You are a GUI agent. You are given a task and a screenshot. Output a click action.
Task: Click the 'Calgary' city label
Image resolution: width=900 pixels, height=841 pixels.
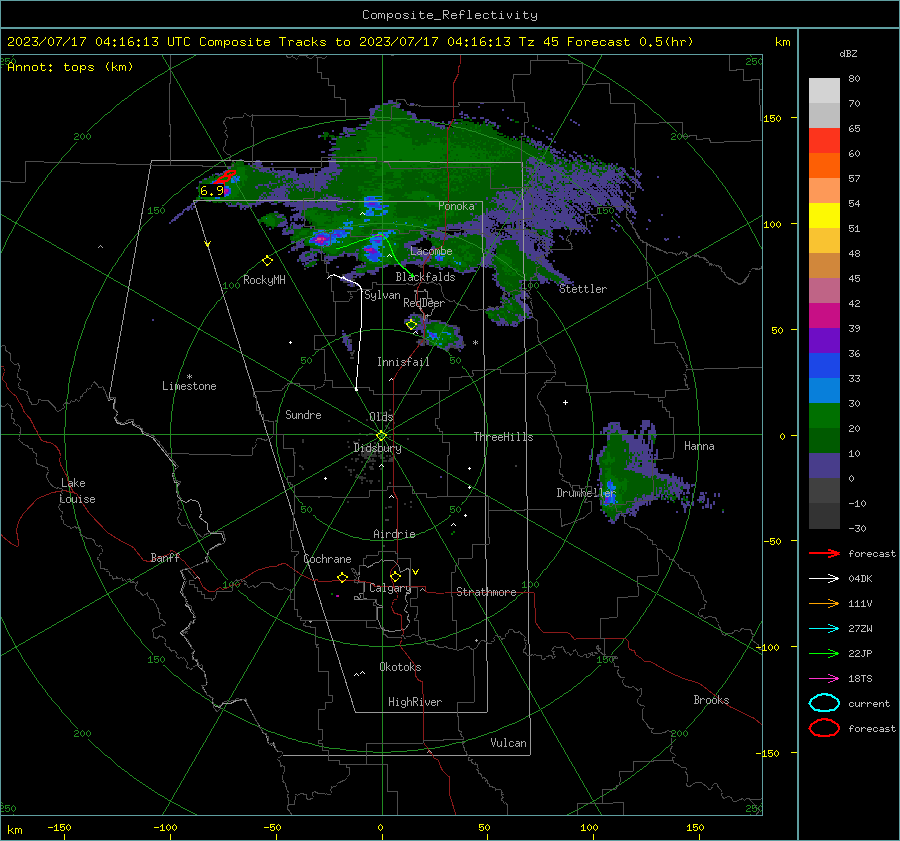pyautogui.click(x=390, y=588)
